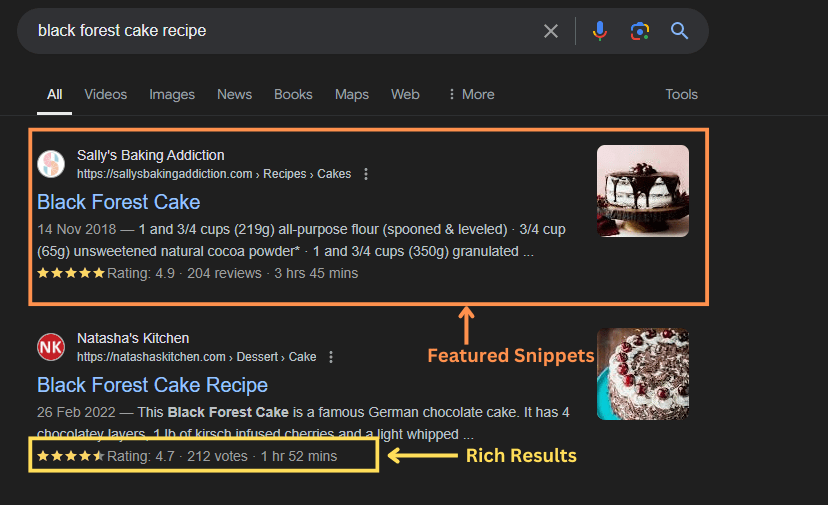
Task: Click the Sally's Baking Addiction site favicon
Action: (x=51, y=164)
